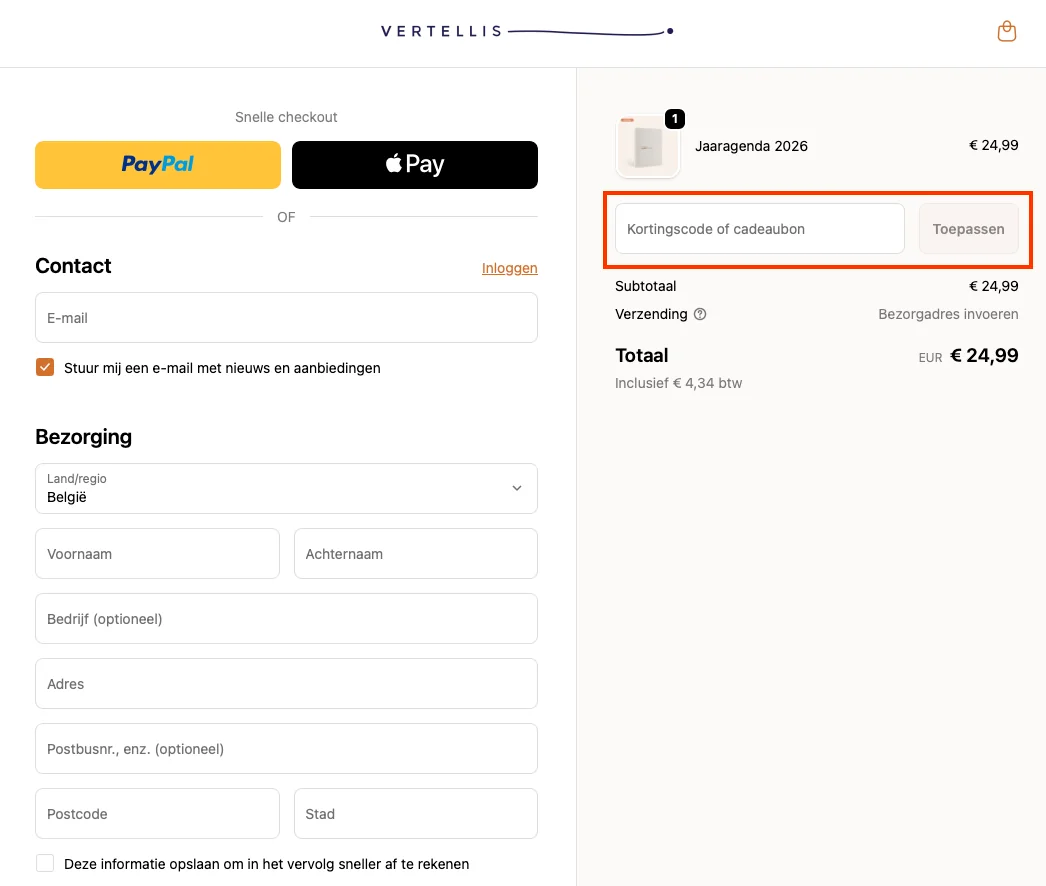1046x886 pixels.
Task: Click the Bedrijf (optioneel) field
Action: pyautogui.click(x=286, y=619)
